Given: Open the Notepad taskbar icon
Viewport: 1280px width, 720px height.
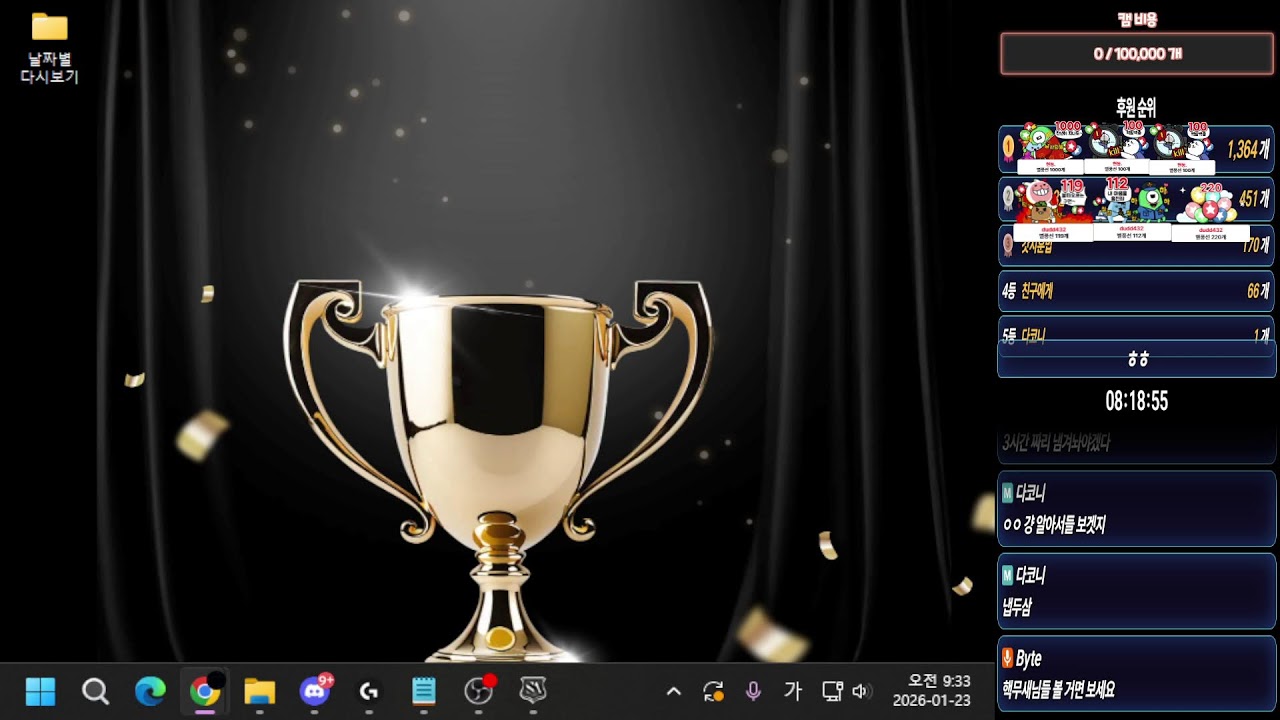Looking at the screenshot, I should 424,691.
